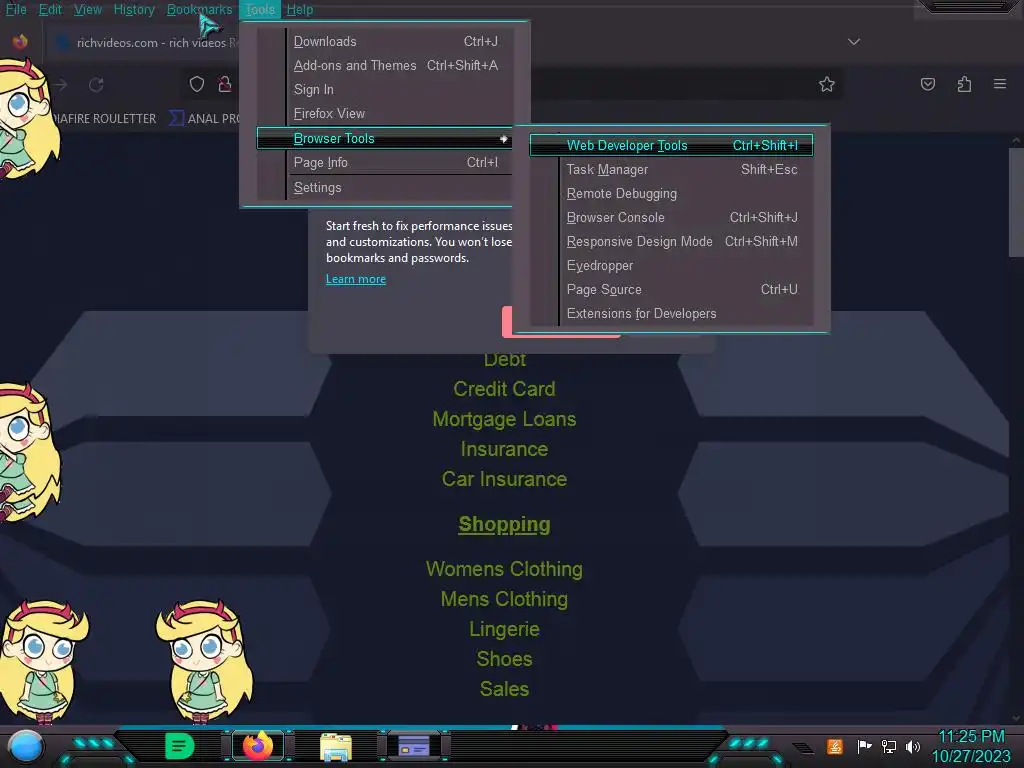The image size is (1024, 768).
Task: Click the insecure connection lock icon
Action: 225,84
